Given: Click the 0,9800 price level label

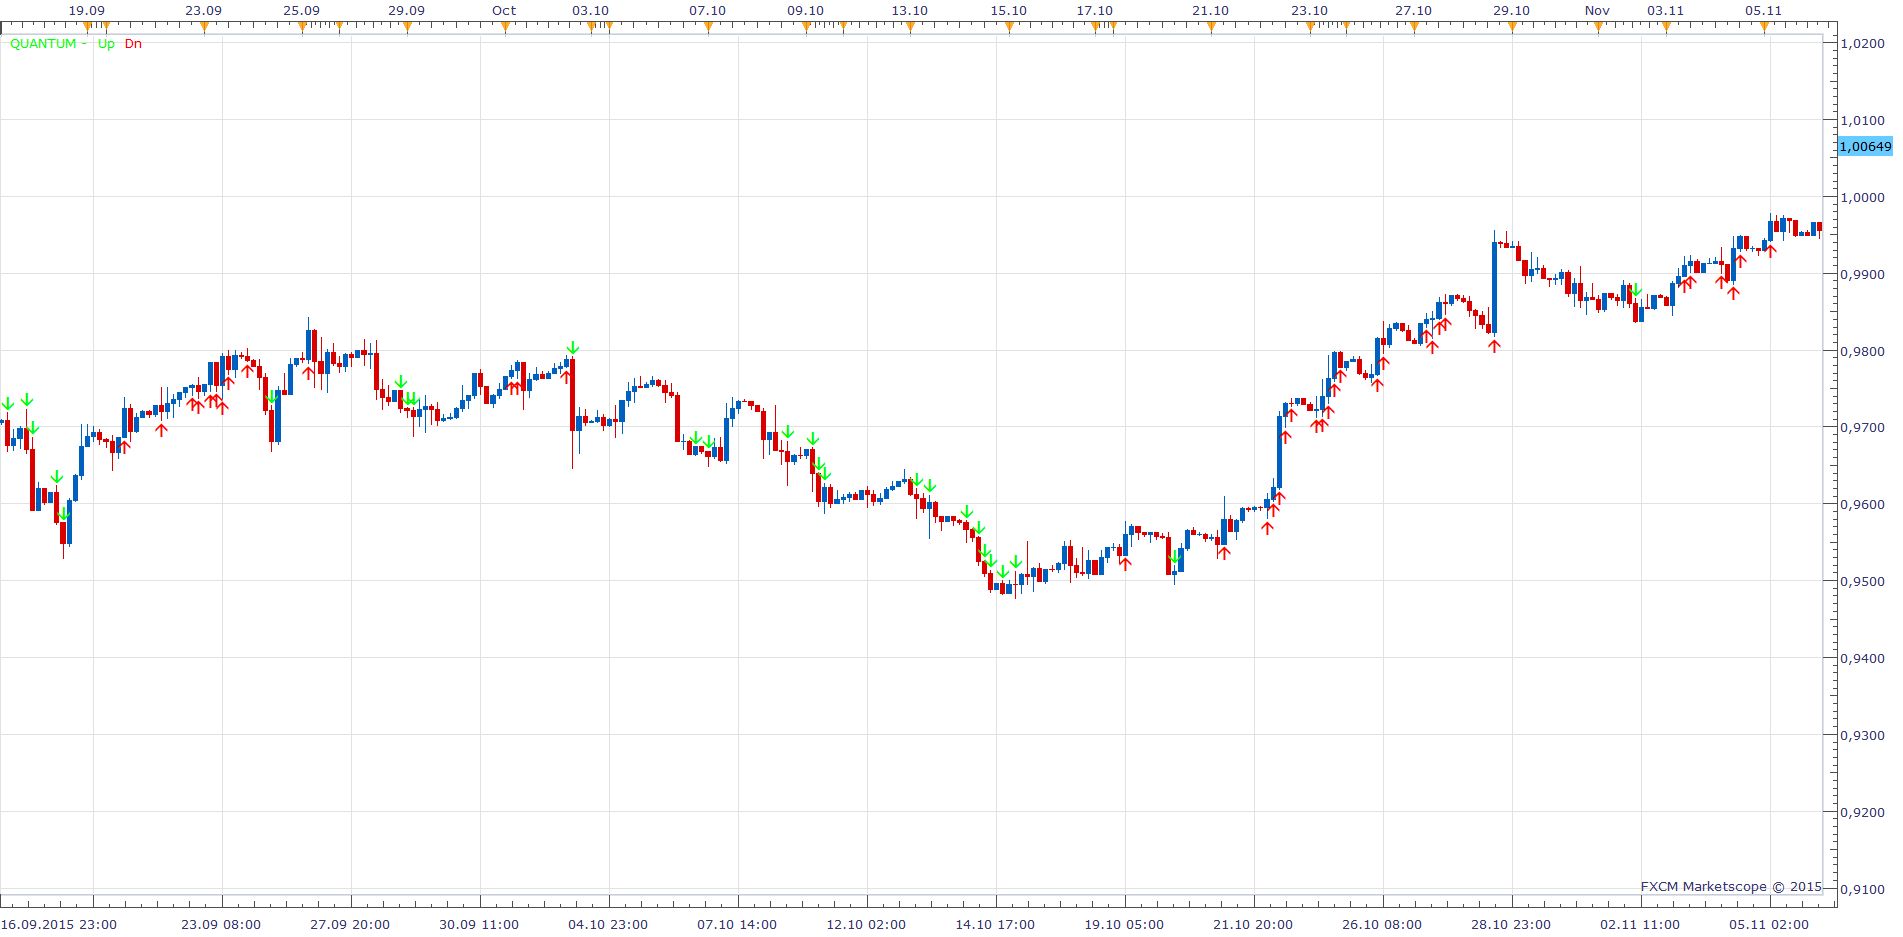Looking at the screenshot, I should 1863,352.
